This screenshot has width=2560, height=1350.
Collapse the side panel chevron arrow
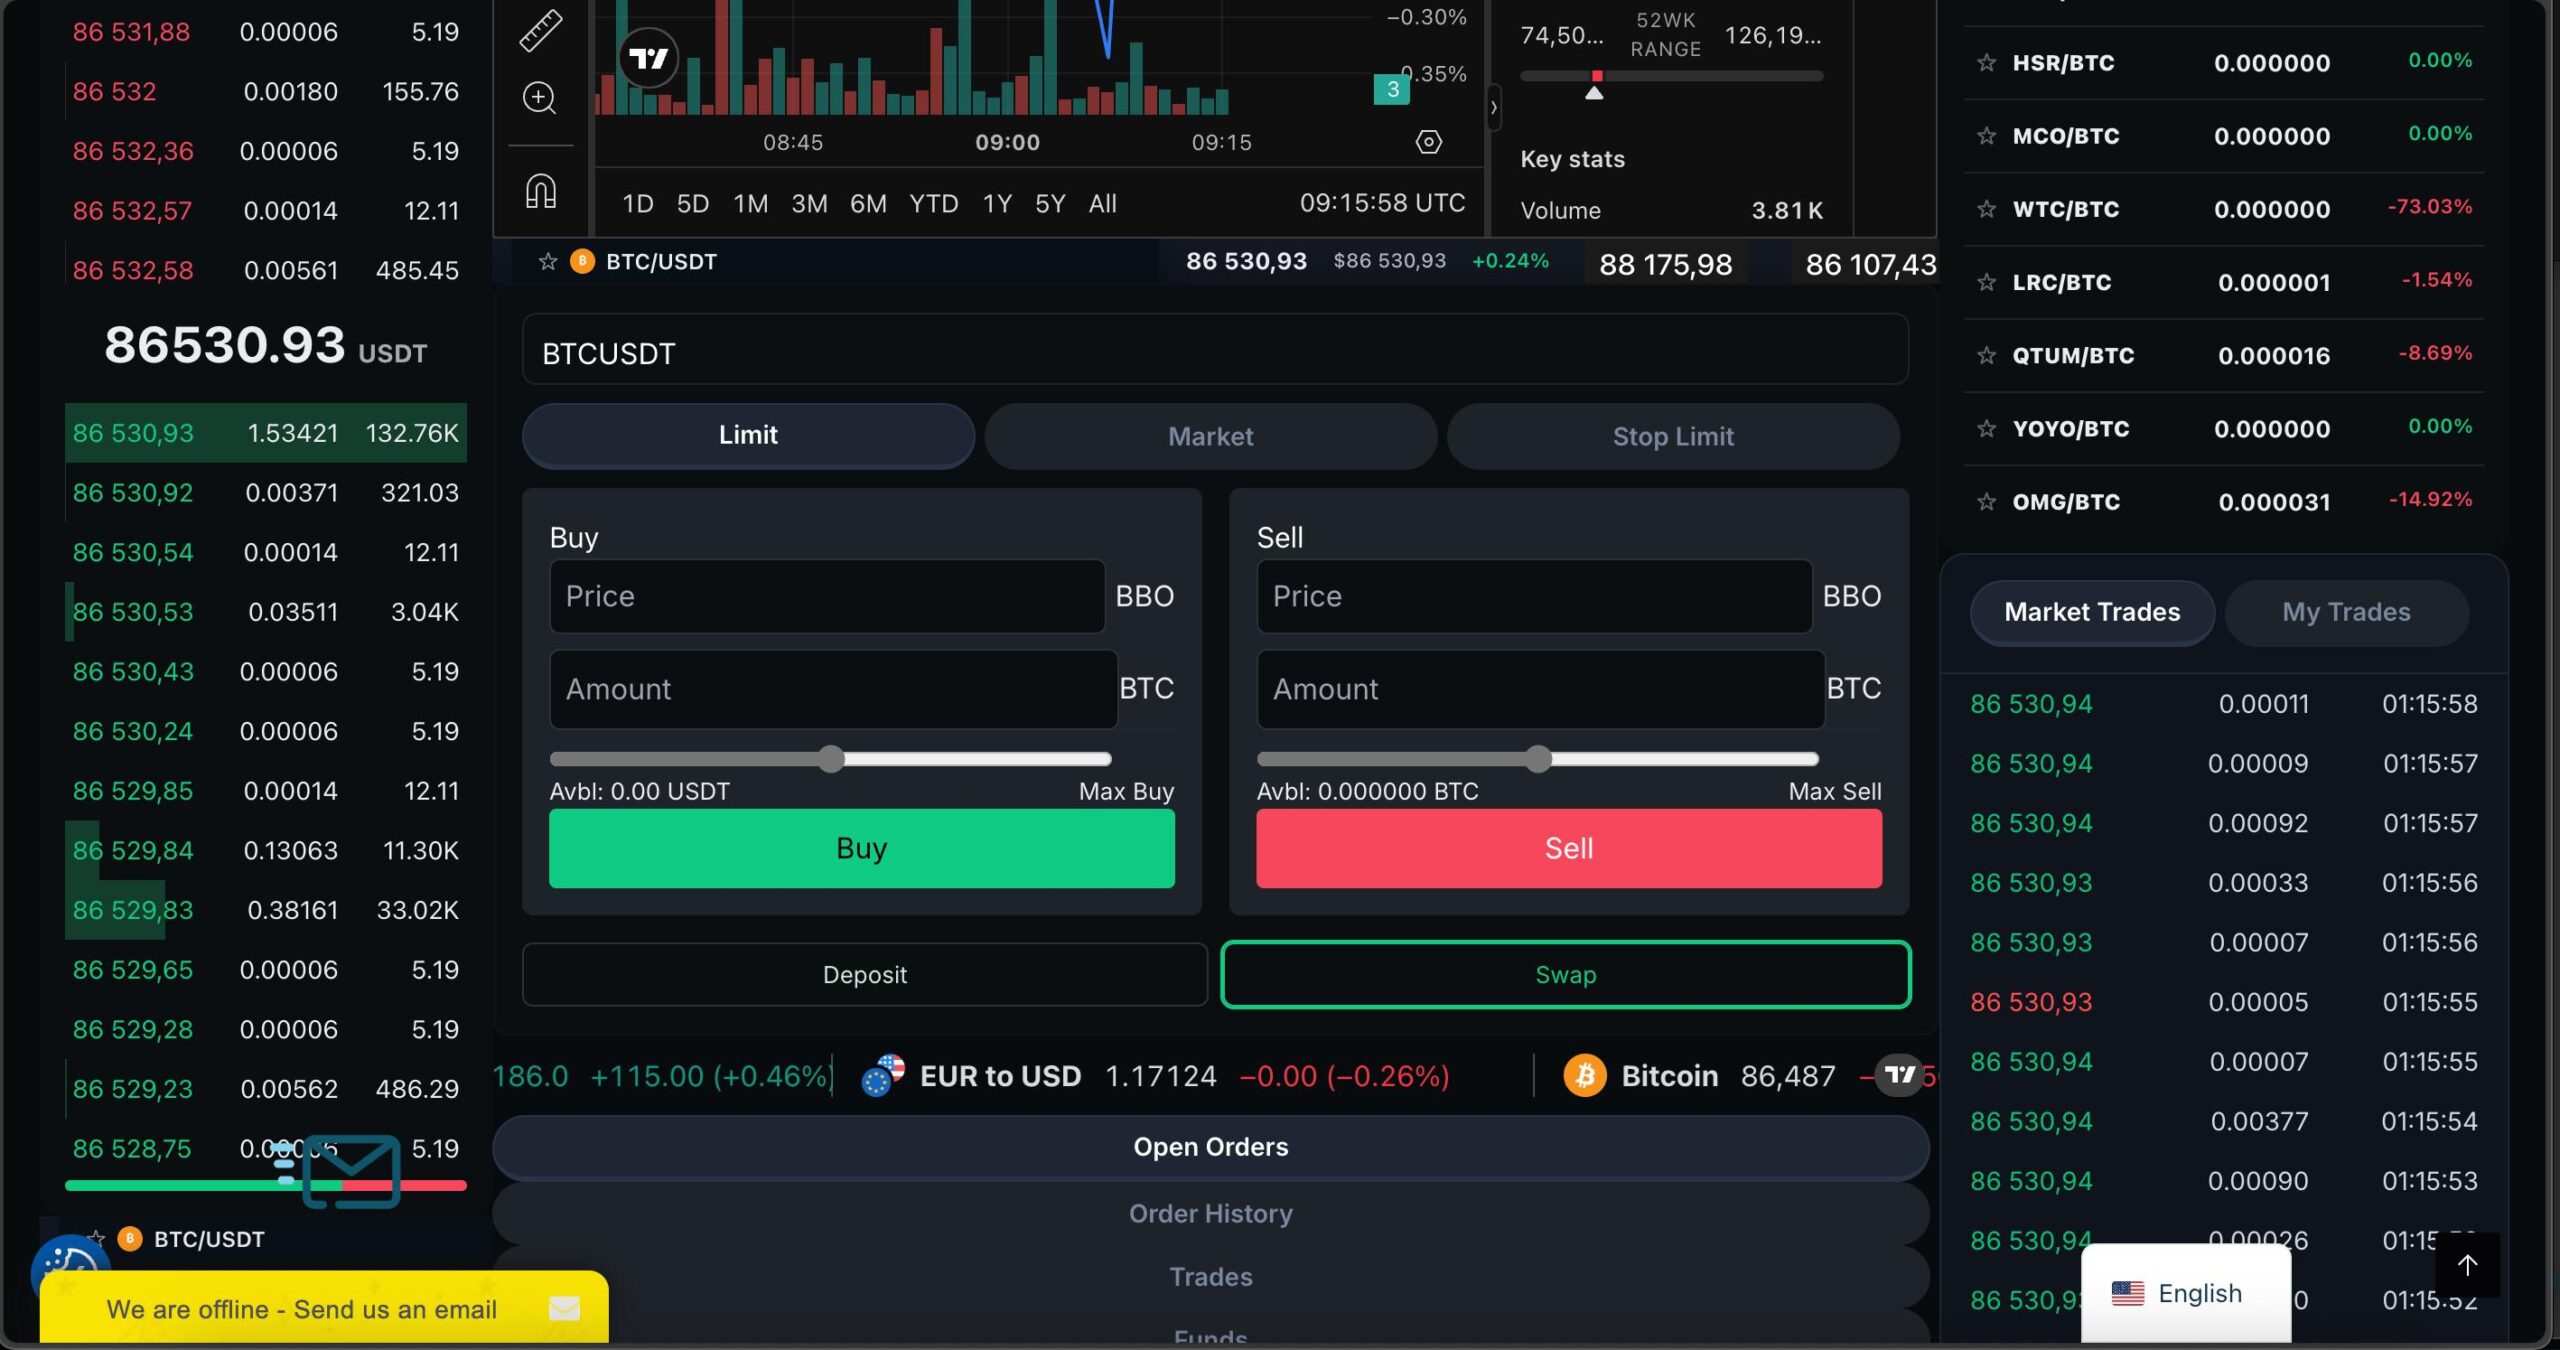click(1494, 106)
